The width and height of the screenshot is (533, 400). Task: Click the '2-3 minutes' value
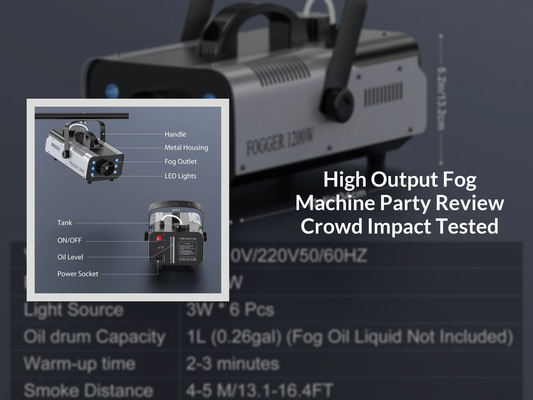point(233,364)
